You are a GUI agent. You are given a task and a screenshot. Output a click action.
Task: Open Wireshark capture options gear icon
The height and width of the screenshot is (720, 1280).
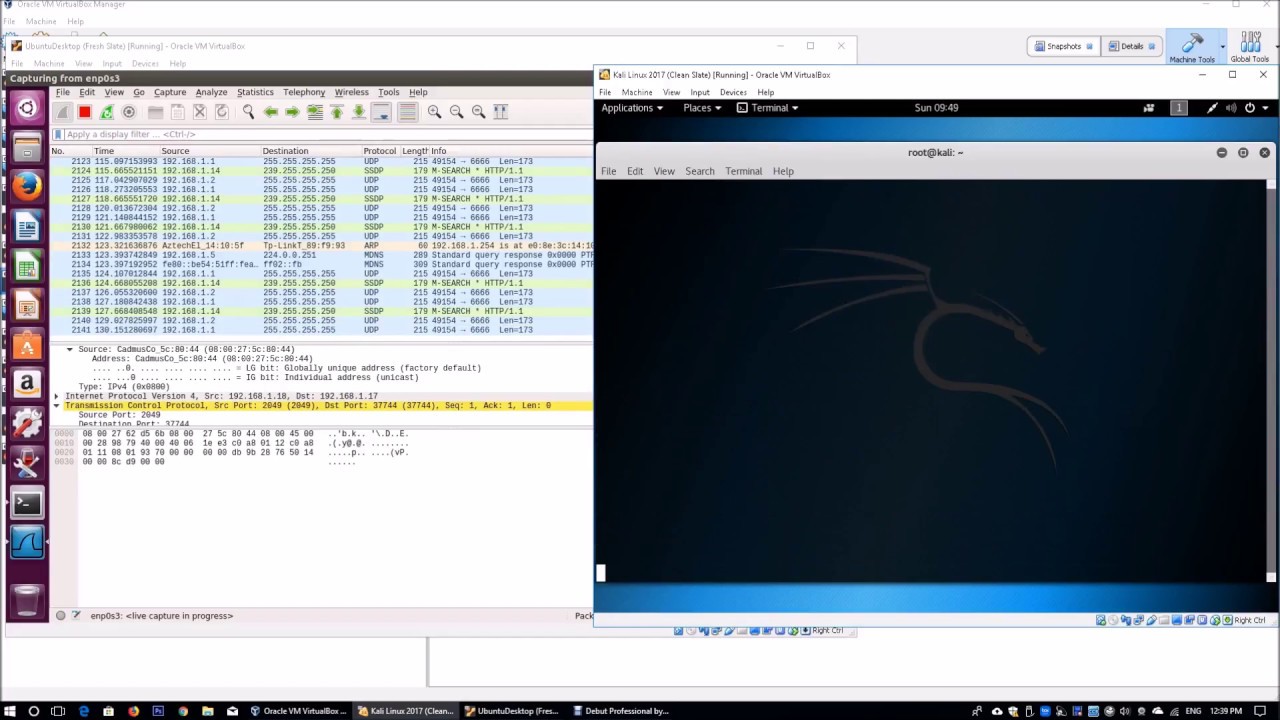tap(129, 112)
